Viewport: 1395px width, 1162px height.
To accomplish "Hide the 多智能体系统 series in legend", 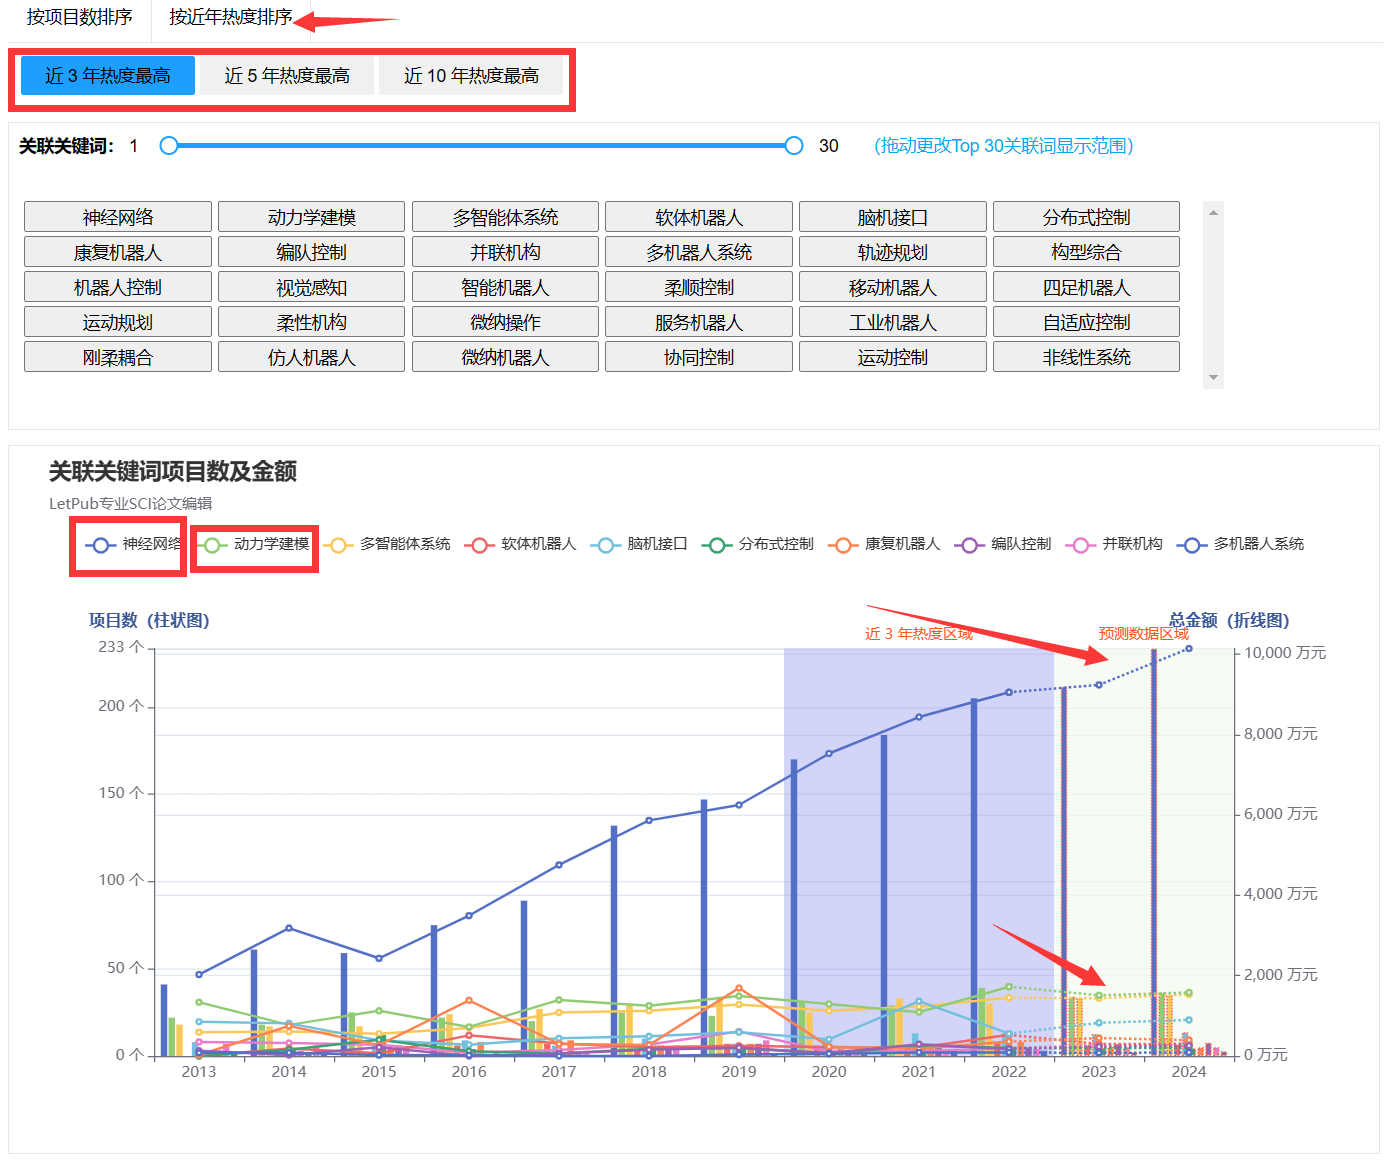I will coord(338,545).
